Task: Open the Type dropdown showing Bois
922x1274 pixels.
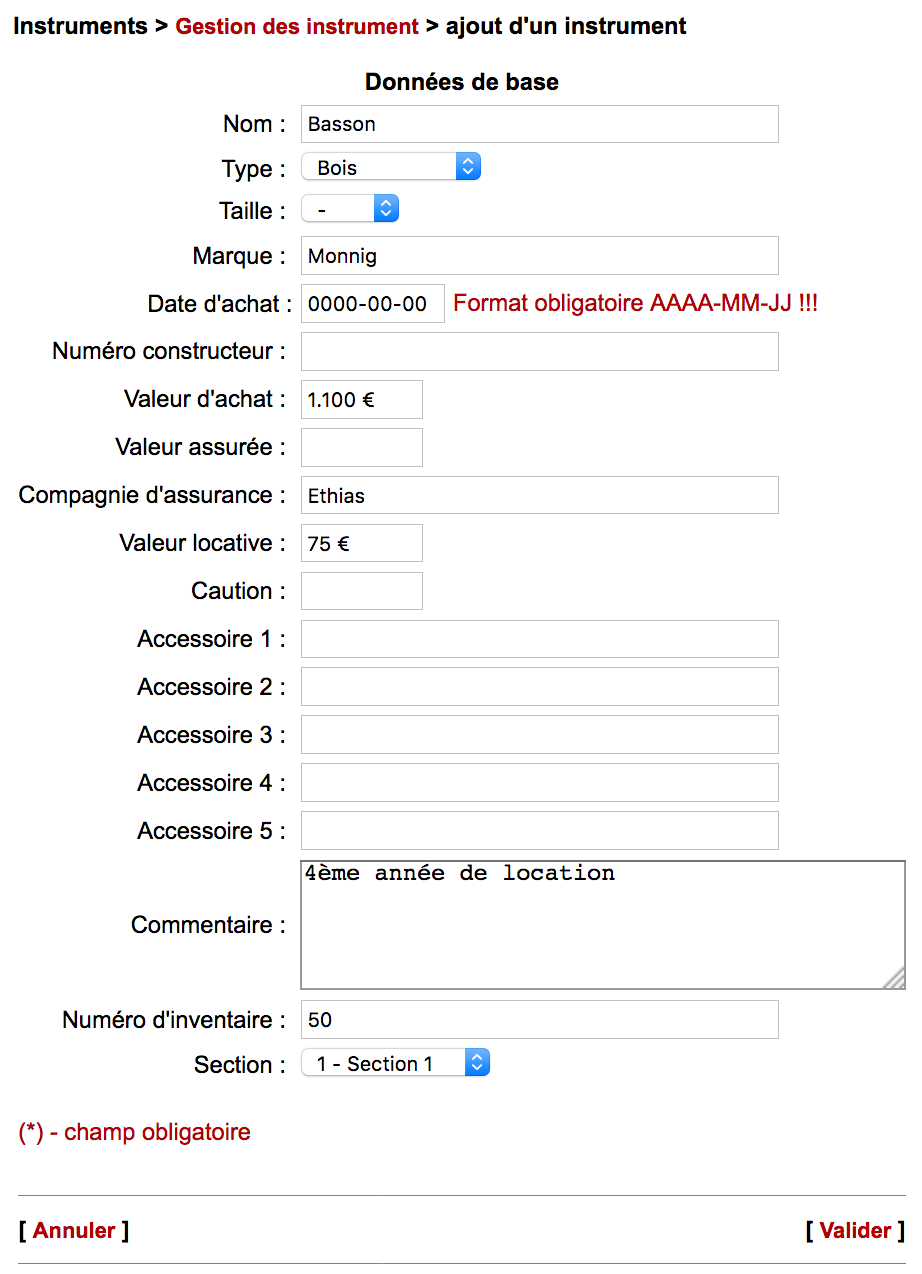Action: [x=391, y=168]
